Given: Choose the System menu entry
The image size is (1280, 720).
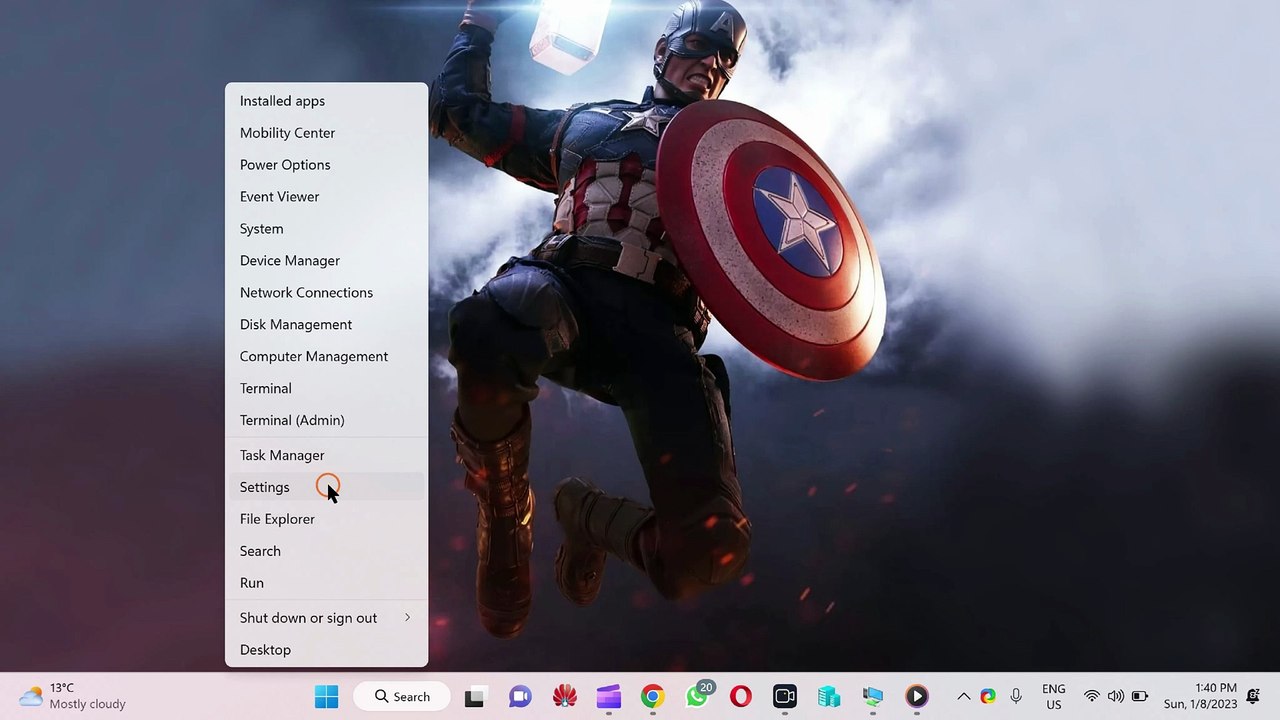Looking at the screenshot, I should [x=326, y=229].
